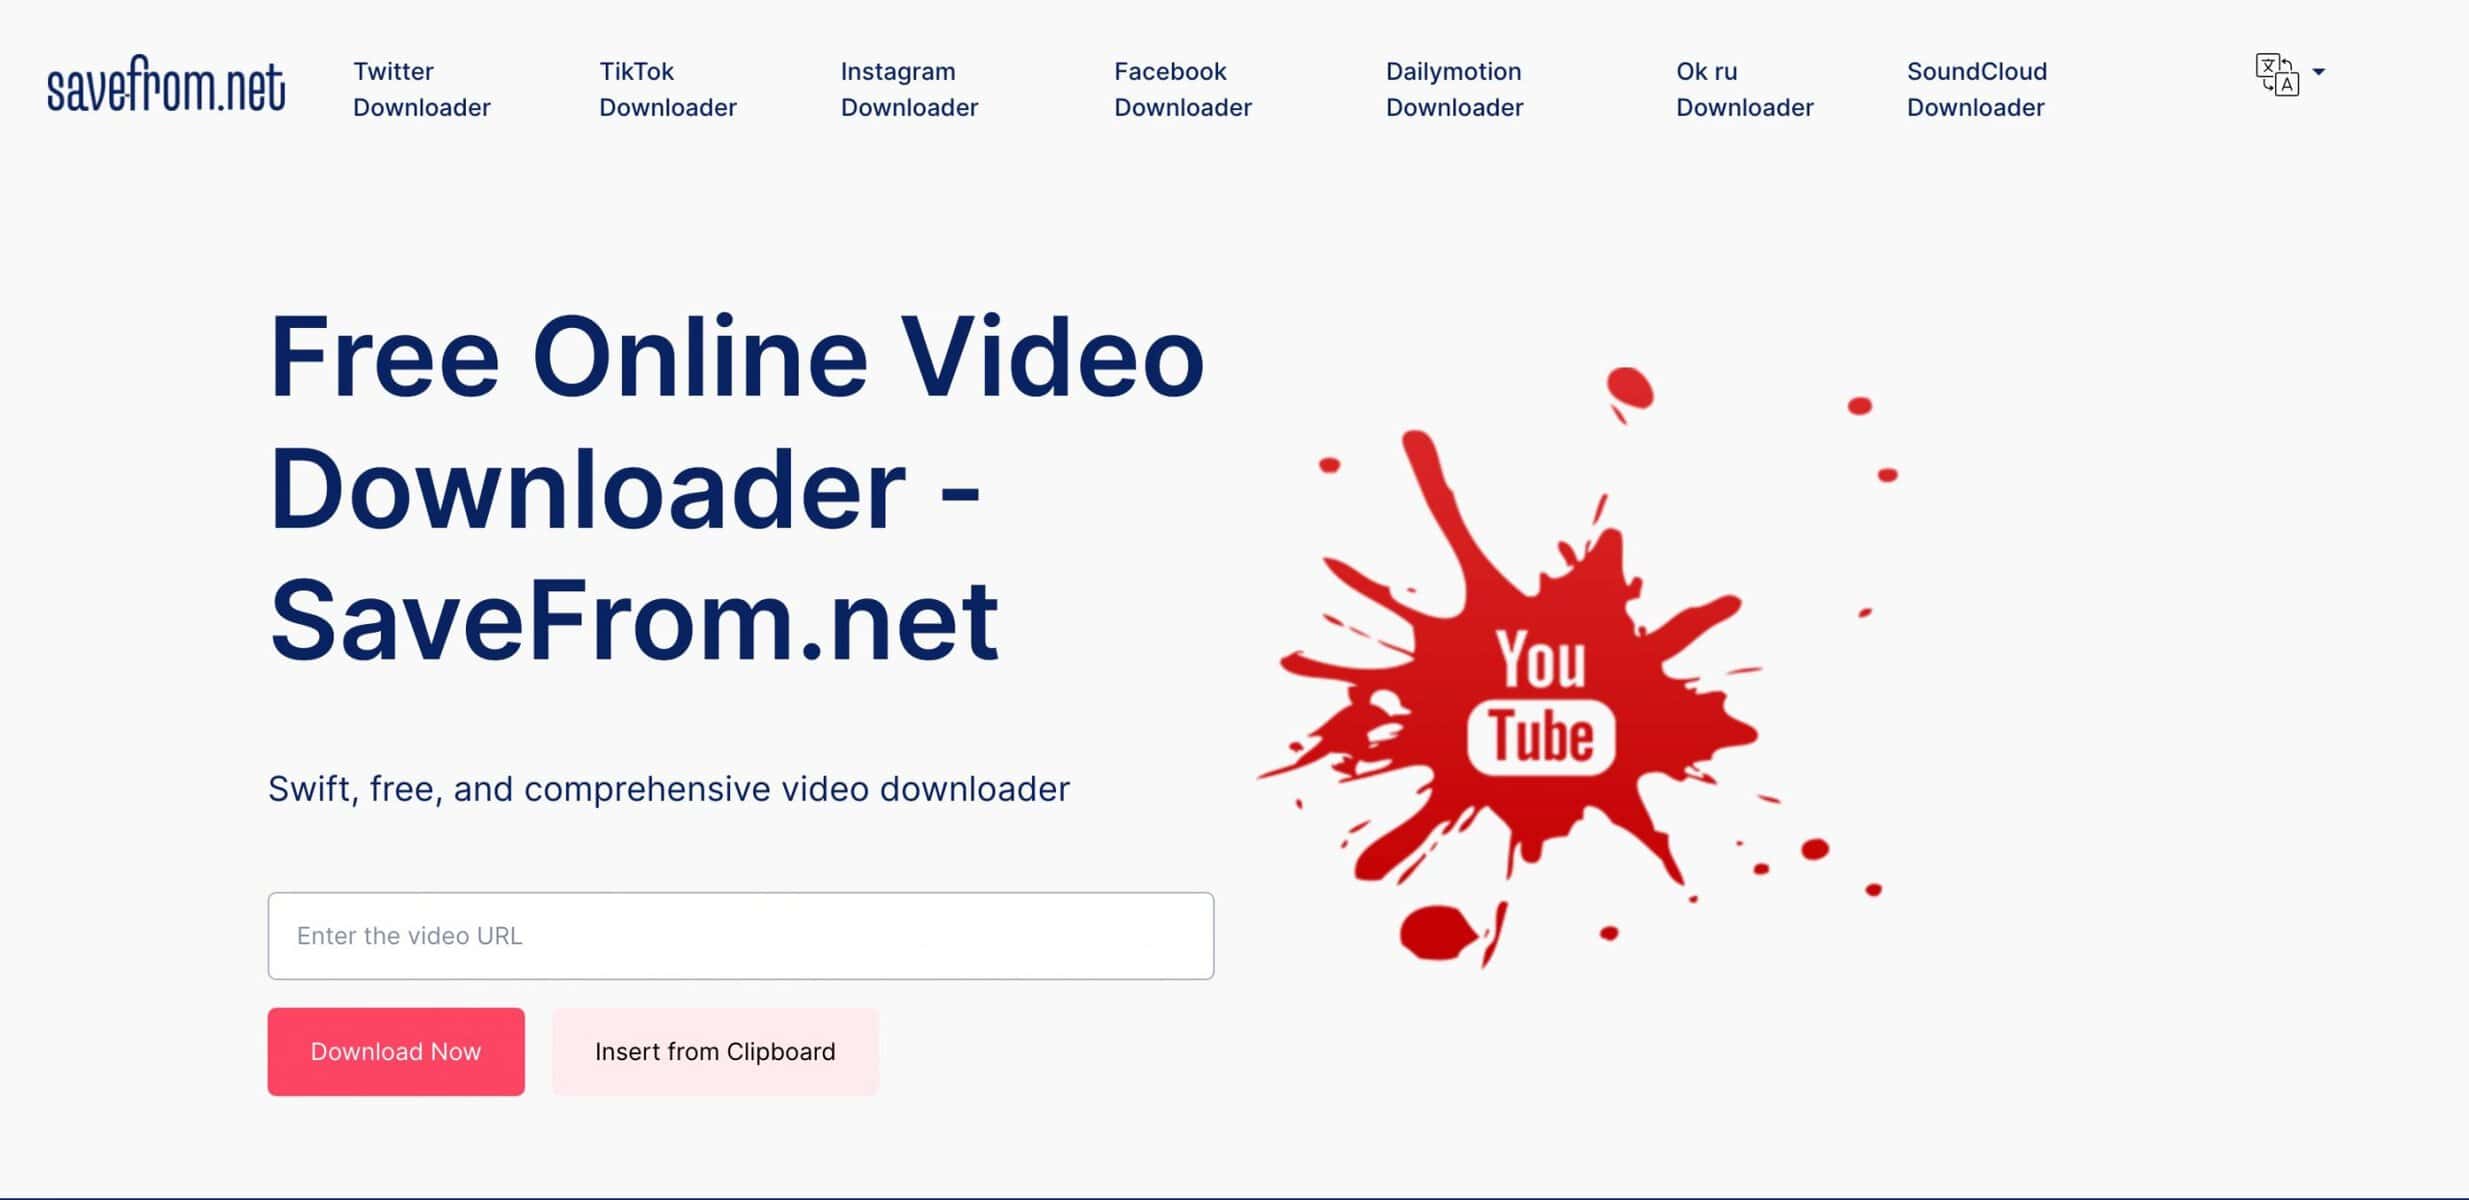Go to Ok ru Downloader

click(1744, 89)
